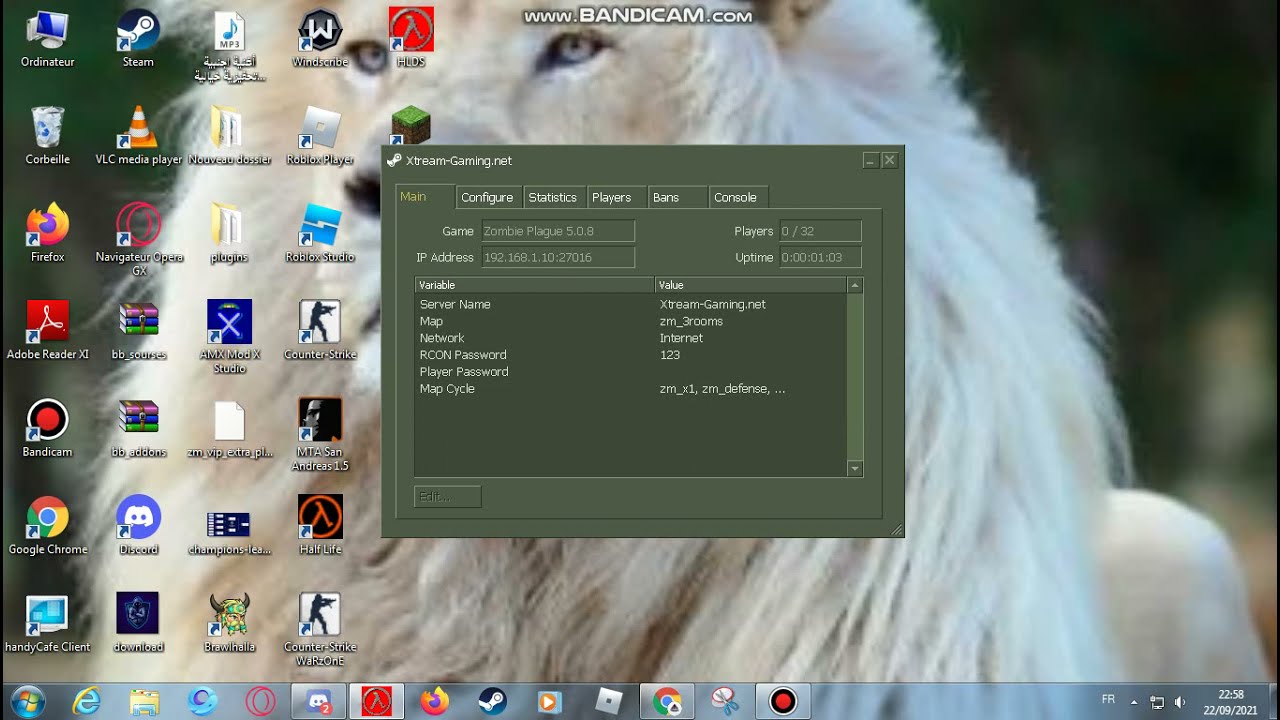Open Bandicam desktop shortcut
Screen dimensions: 1280x720
[x=47, y=428]
